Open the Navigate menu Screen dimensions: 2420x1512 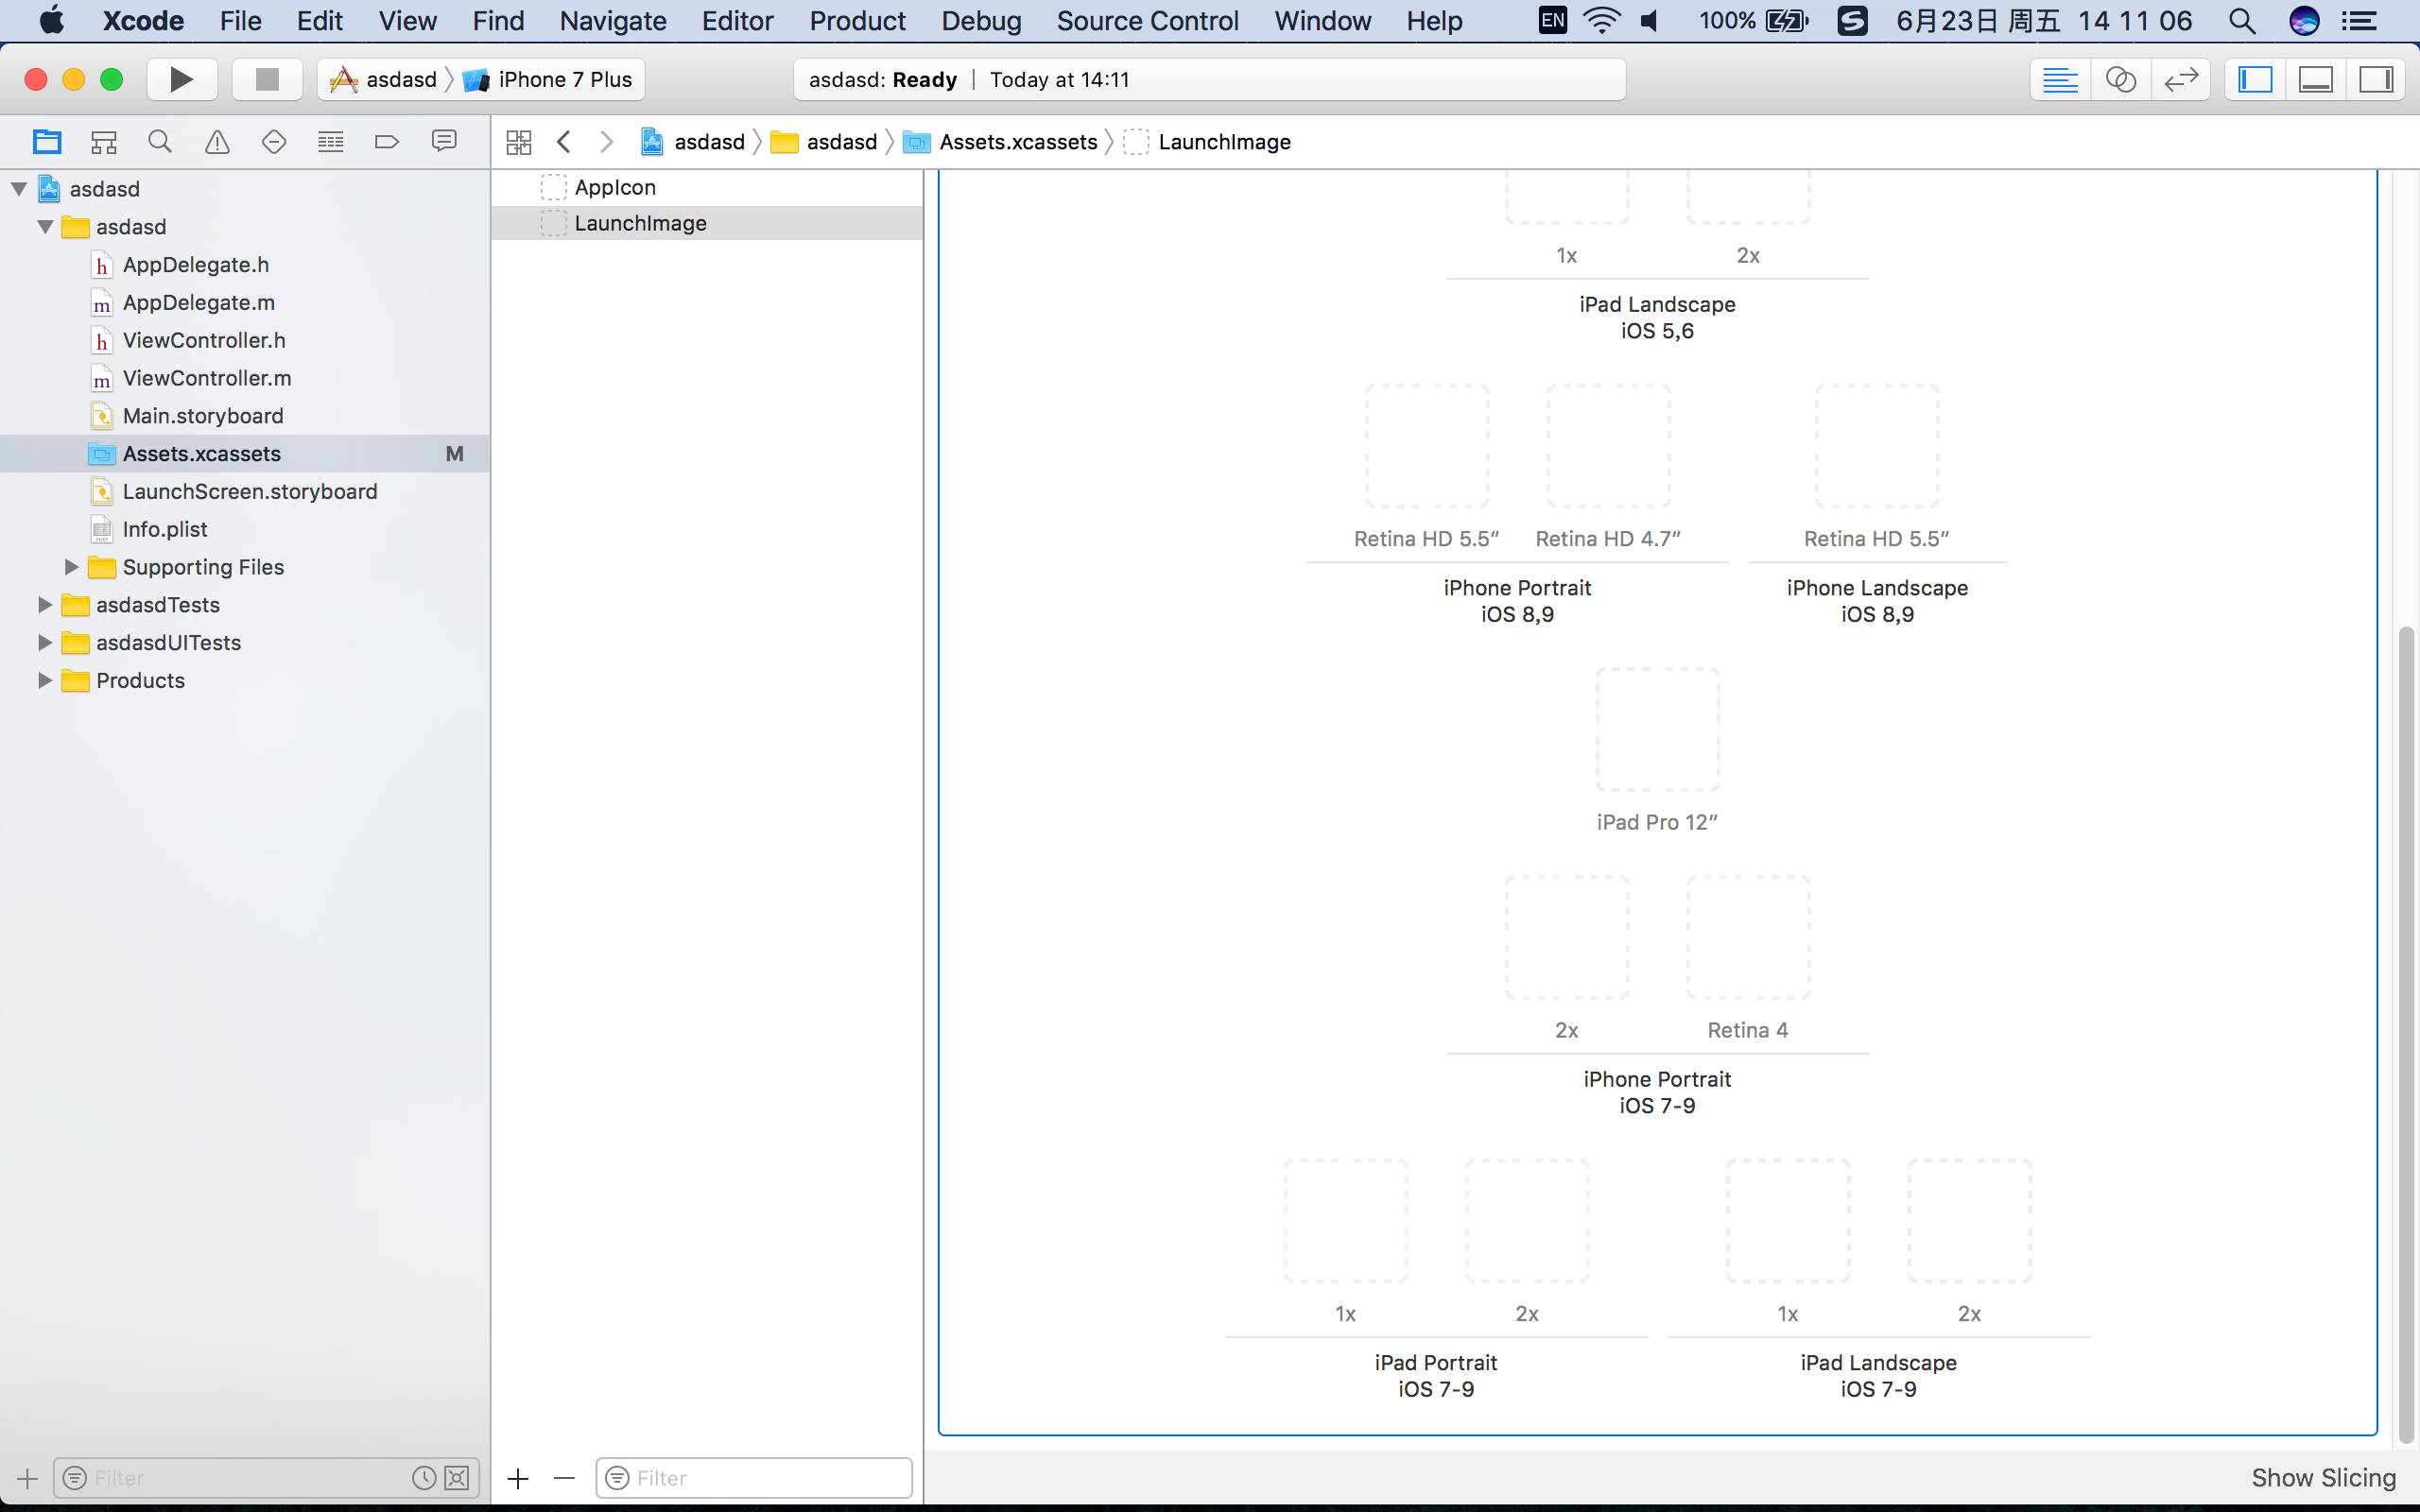tap(612, 21)
